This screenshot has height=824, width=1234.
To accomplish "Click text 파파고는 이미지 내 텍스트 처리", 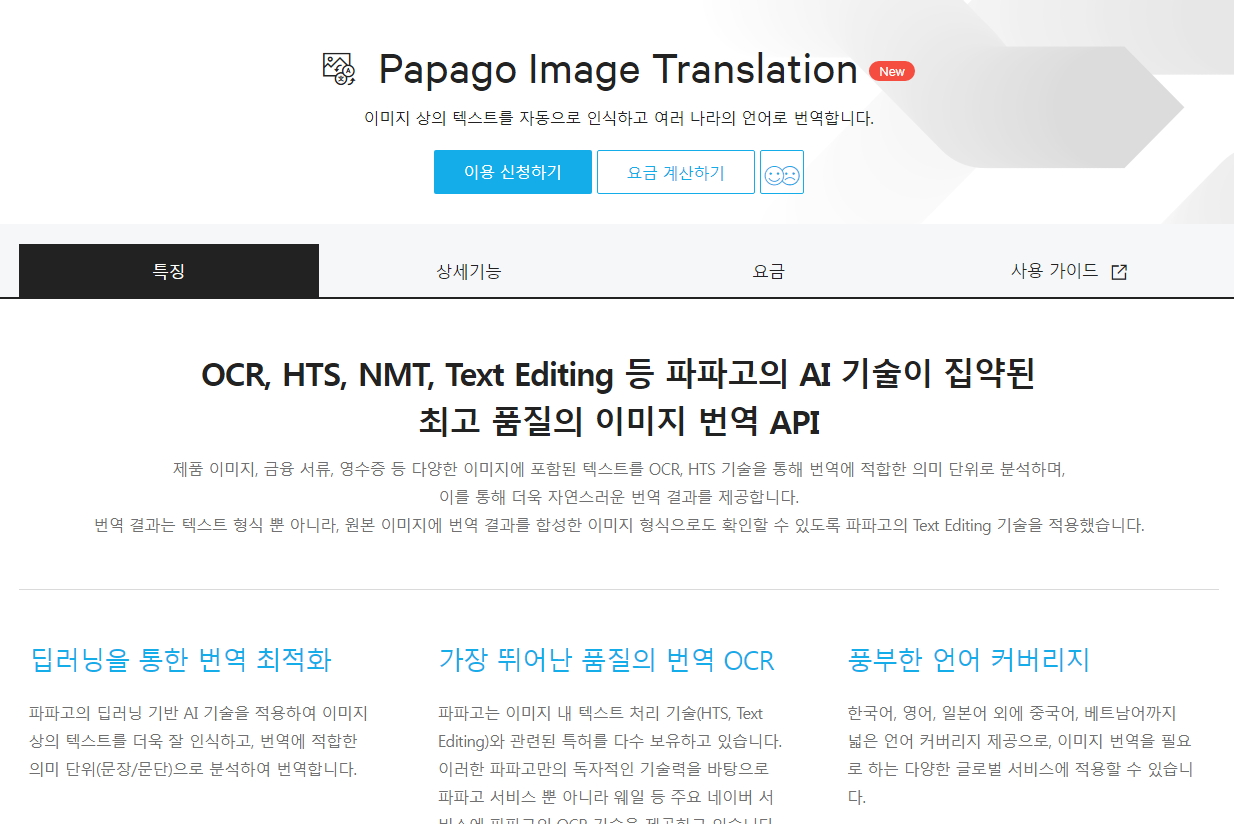I will click(601, 713).
